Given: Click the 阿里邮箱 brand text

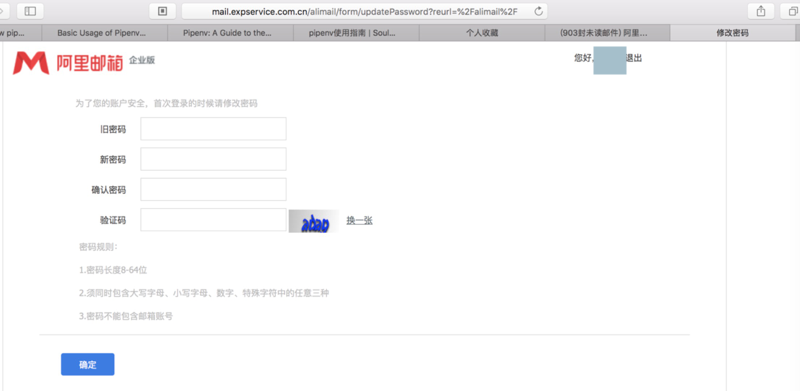Looking at the screenshot, I should (x=90, y=63).
